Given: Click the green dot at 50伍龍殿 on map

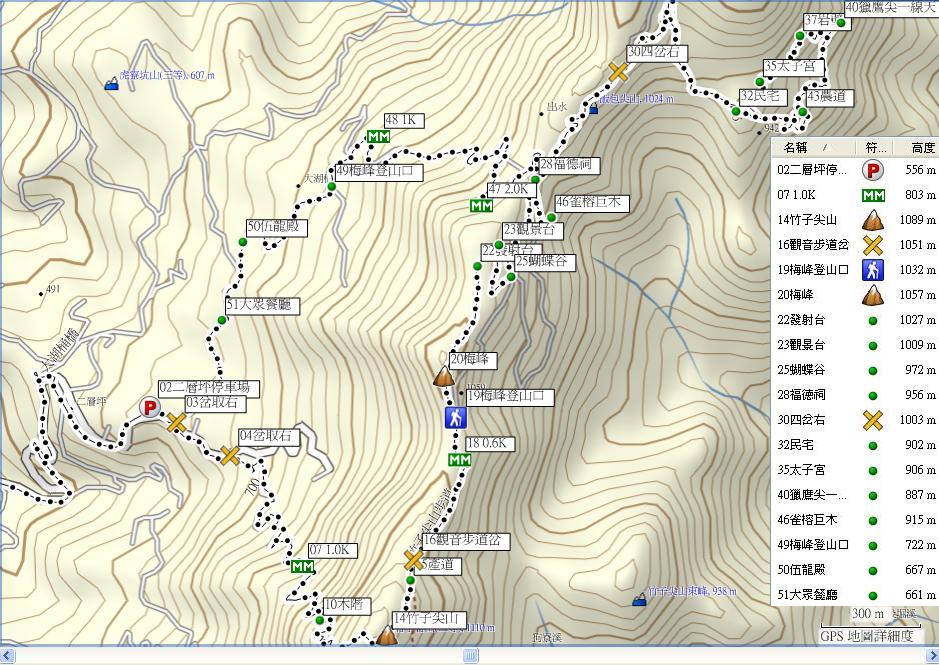Looking at the screenshot, I should click(243, 242).
